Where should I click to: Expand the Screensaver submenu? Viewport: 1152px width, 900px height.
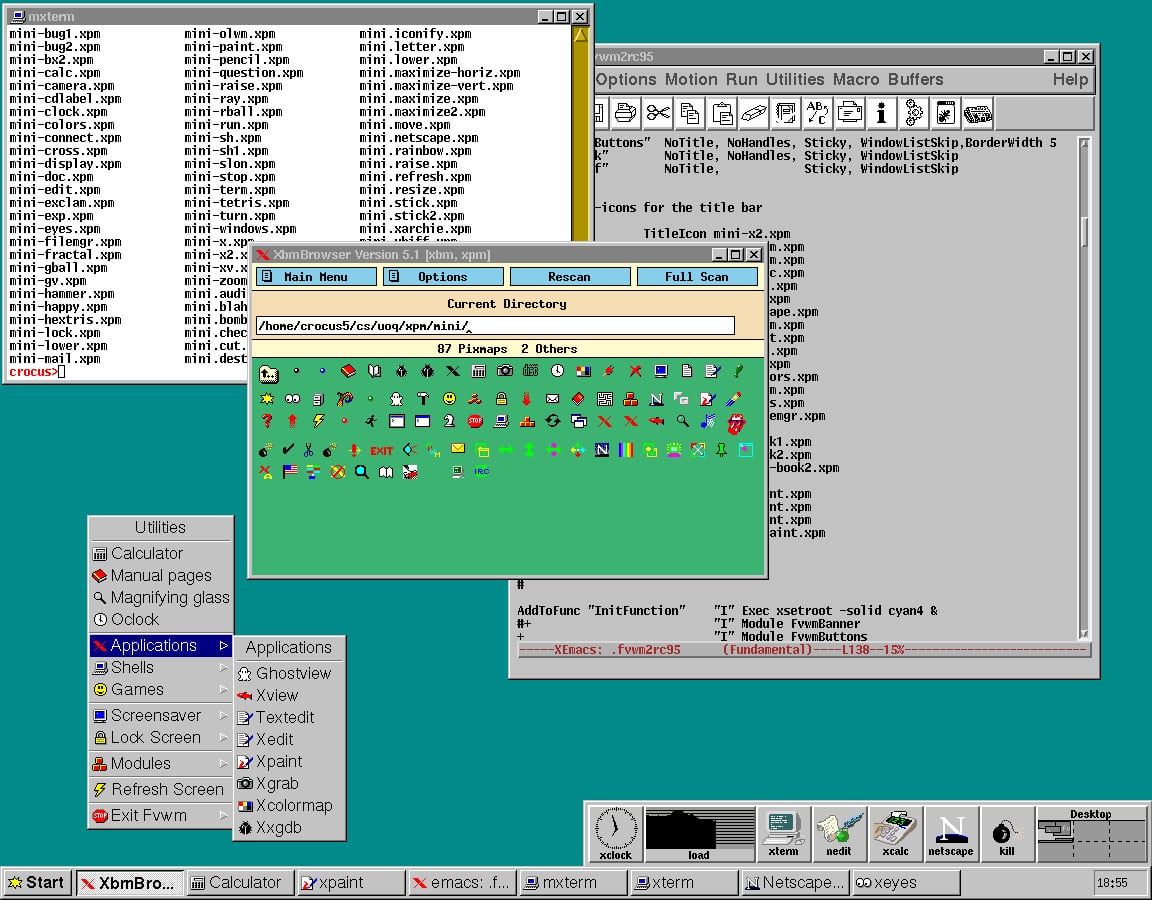pyautogui.click(x=222, y=714)
